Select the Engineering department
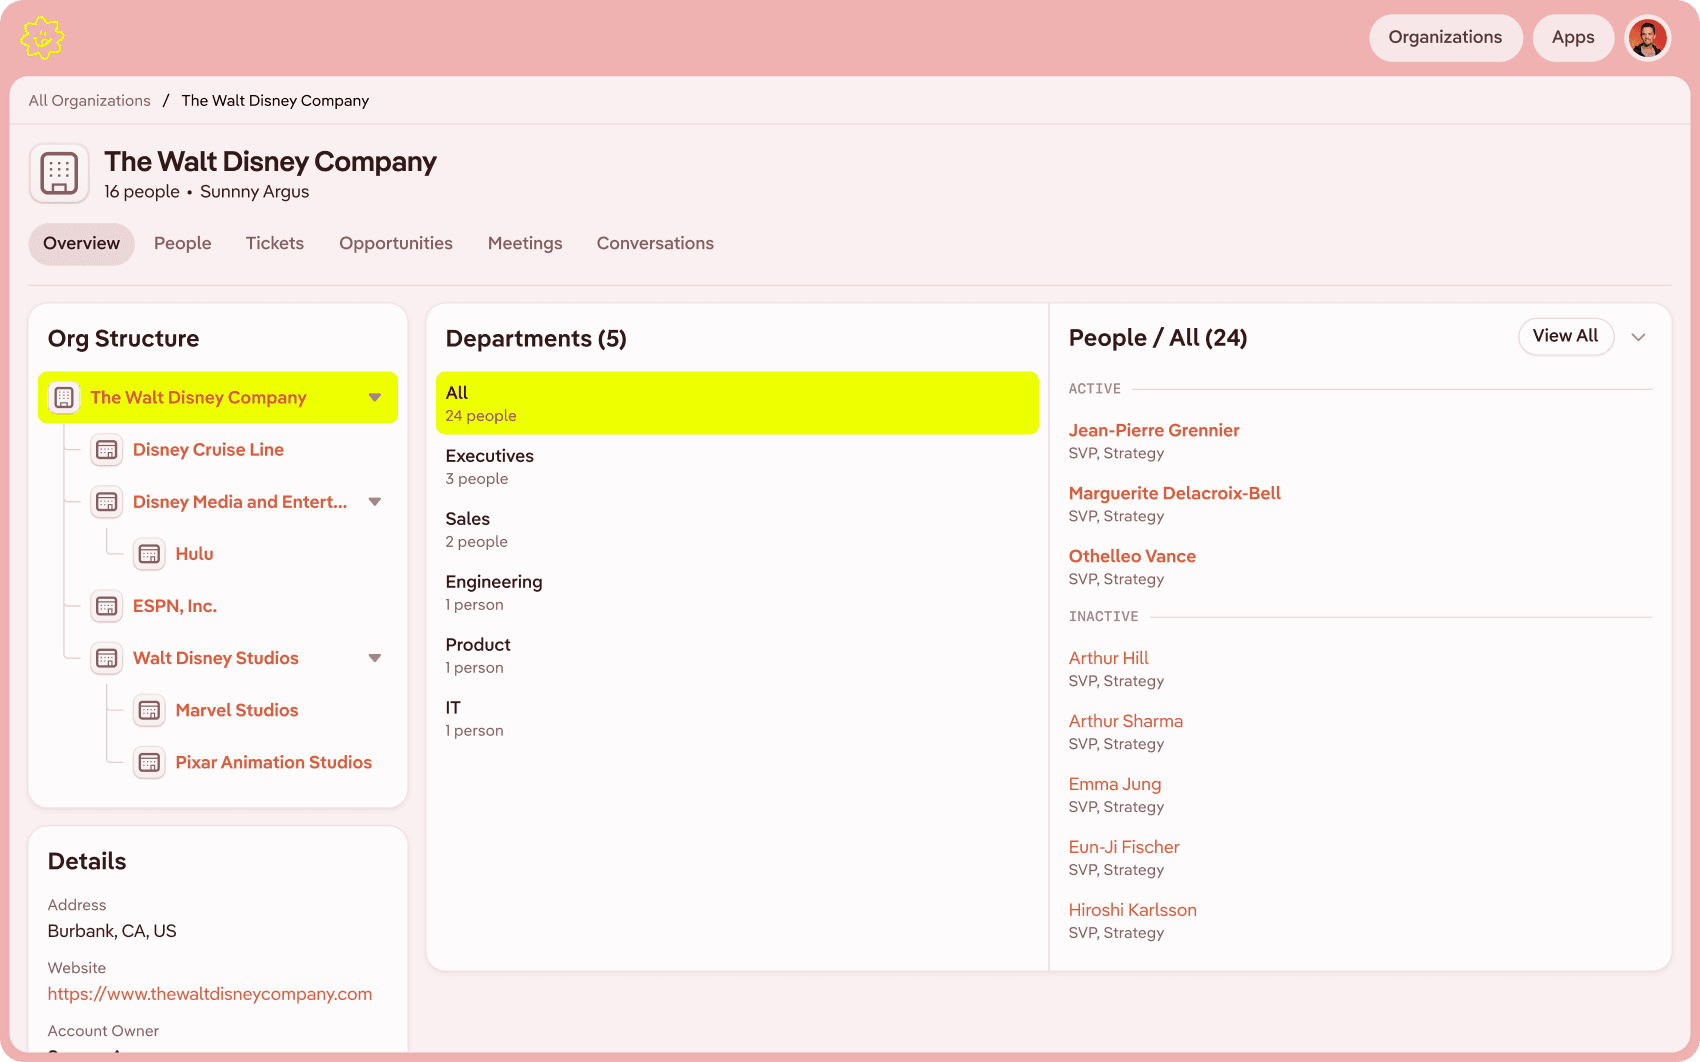The width and height of the screenshot is (1700, 1062). pyautogui.click(x=737, y=592)
